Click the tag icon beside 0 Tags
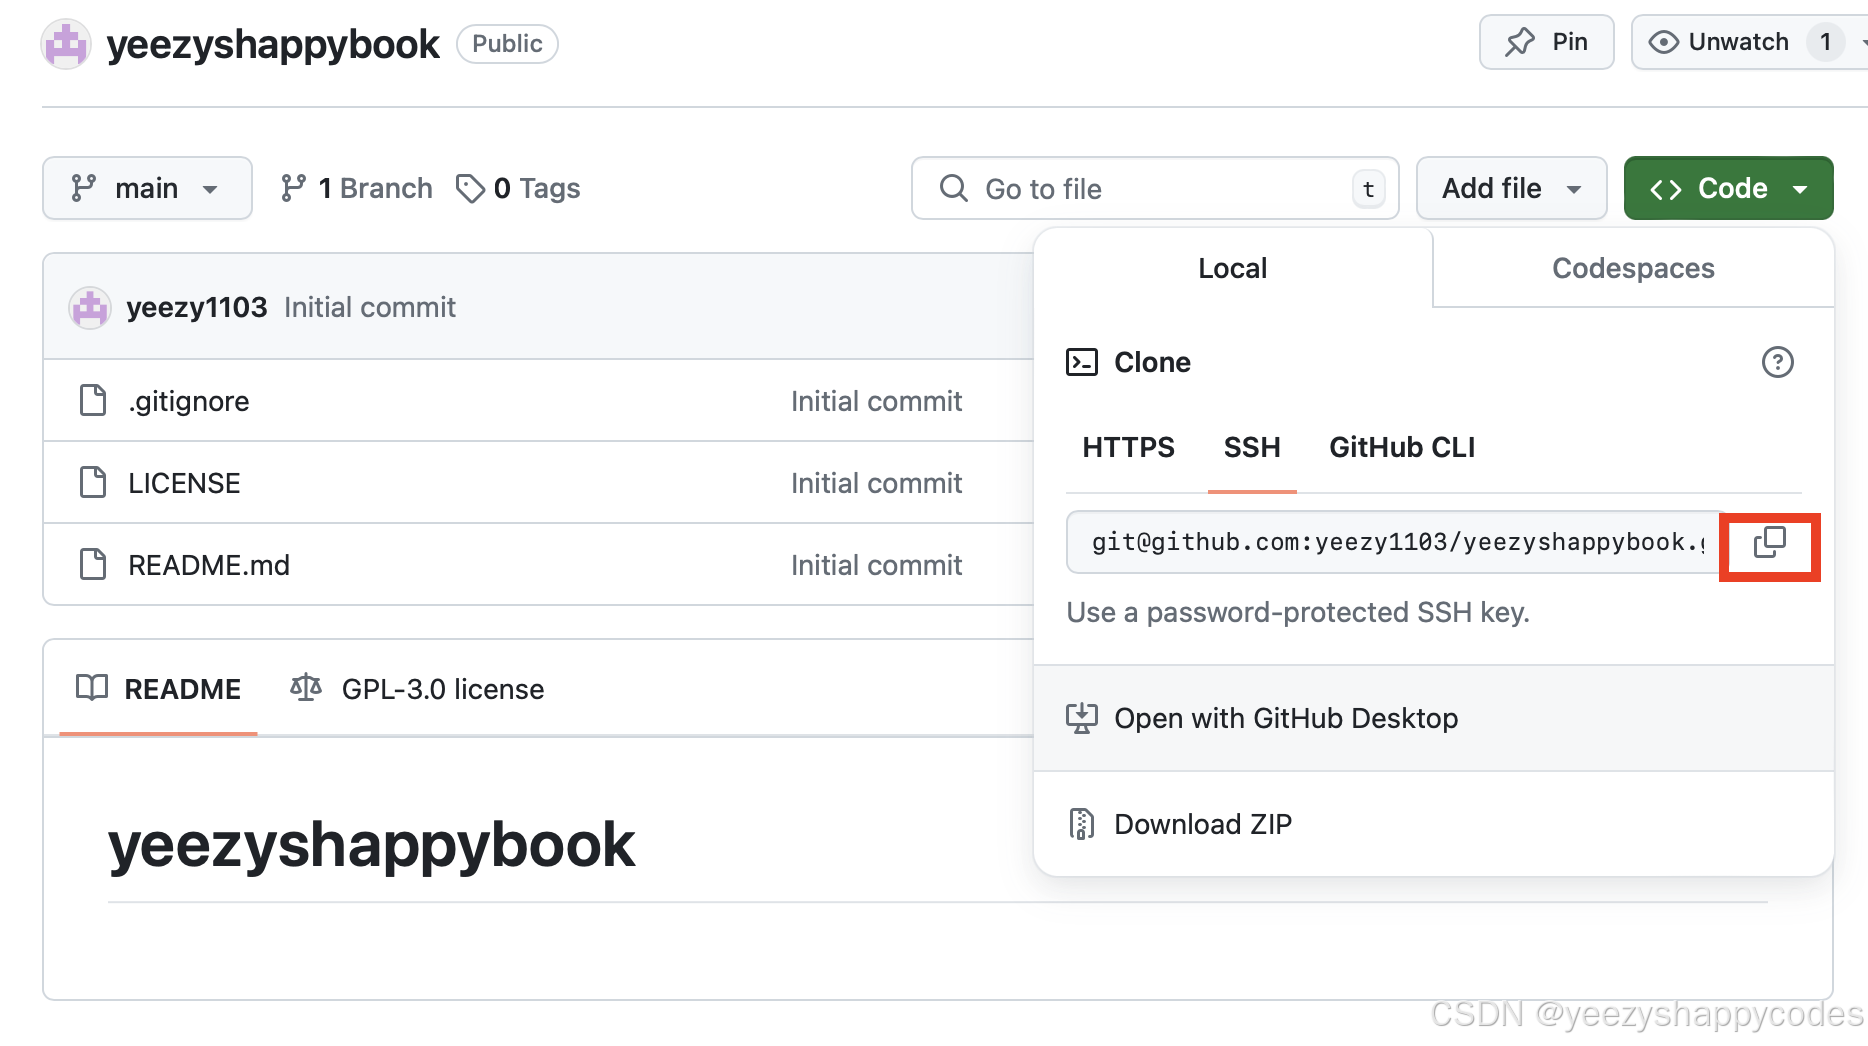 (x=470, y=188)
